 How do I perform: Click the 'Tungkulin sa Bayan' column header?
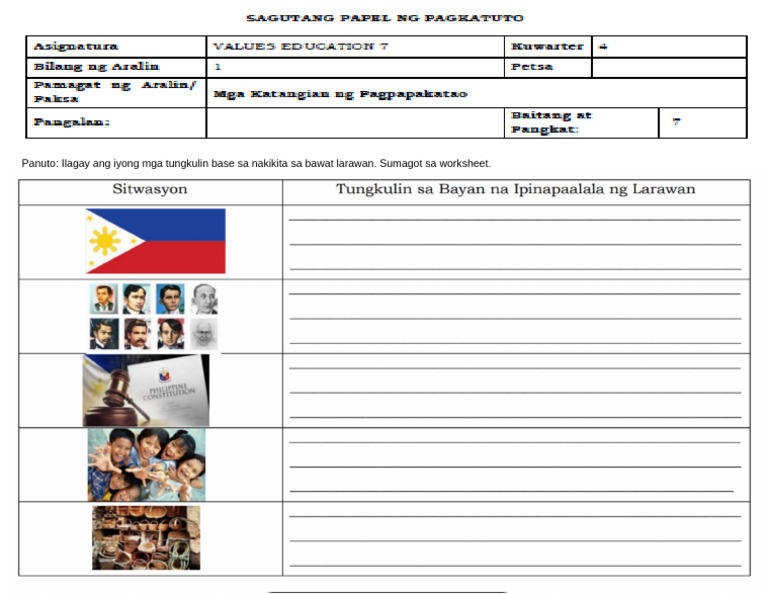coord(515,189)
